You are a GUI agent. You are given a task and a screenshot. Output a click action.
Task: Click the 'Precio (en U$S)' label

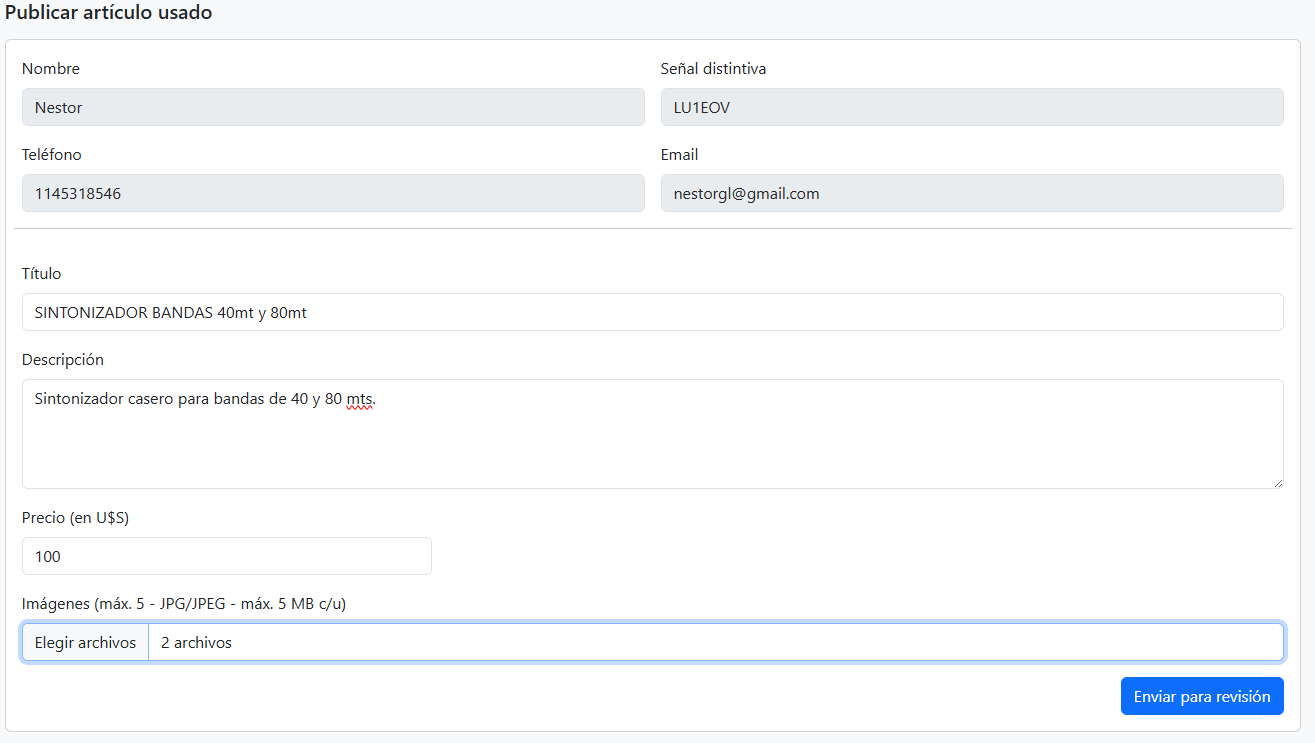click(76, 518)
